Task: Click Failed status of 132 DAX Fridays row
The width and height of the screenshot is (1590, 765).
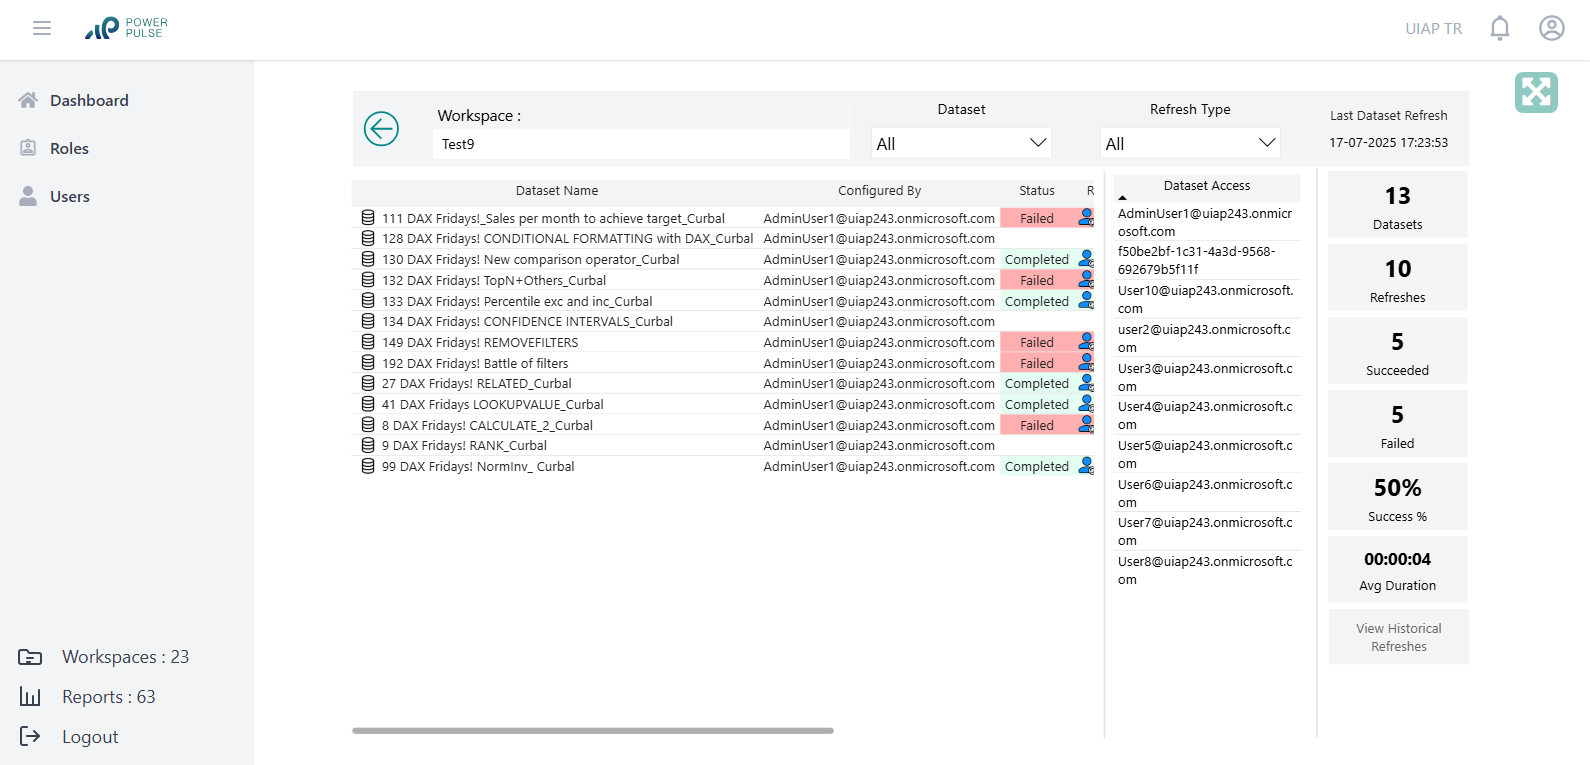Action: click(x=1037, y=280)
